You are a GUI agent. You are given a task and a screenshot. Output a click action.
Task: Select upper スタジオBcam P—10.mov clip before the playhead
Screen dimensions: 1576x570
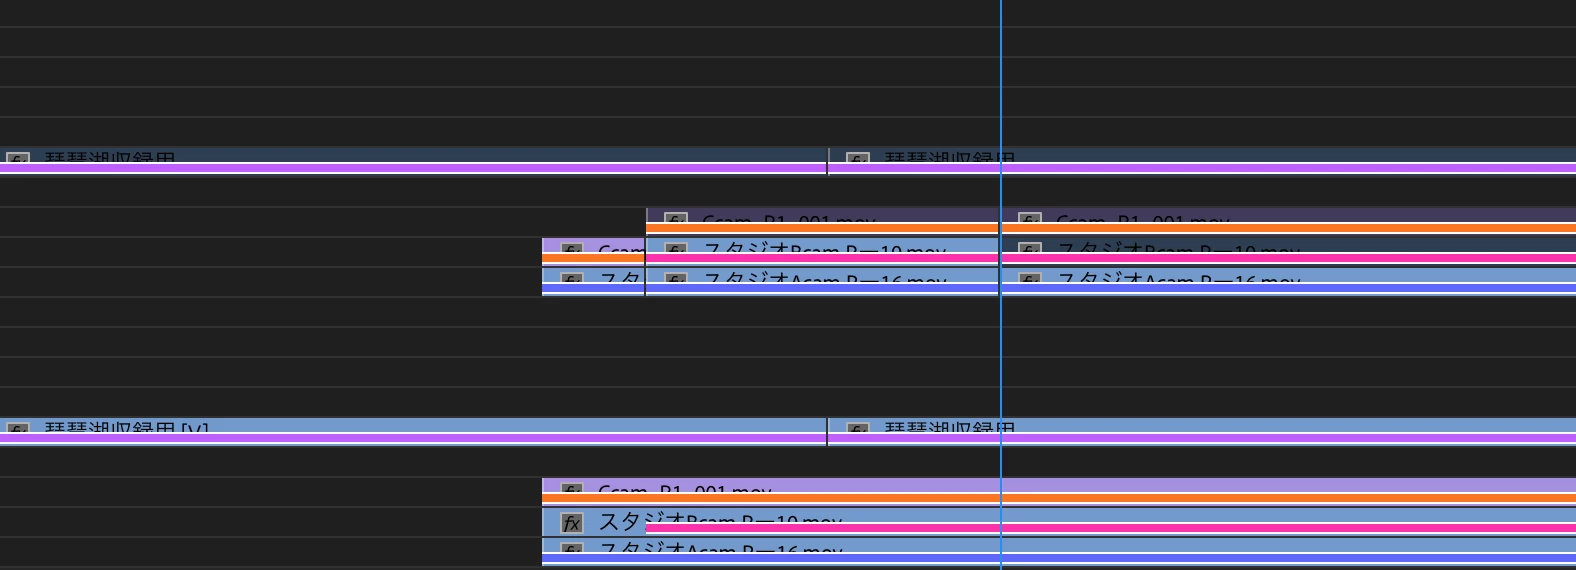pyautogui.click(x=822, y=251)
